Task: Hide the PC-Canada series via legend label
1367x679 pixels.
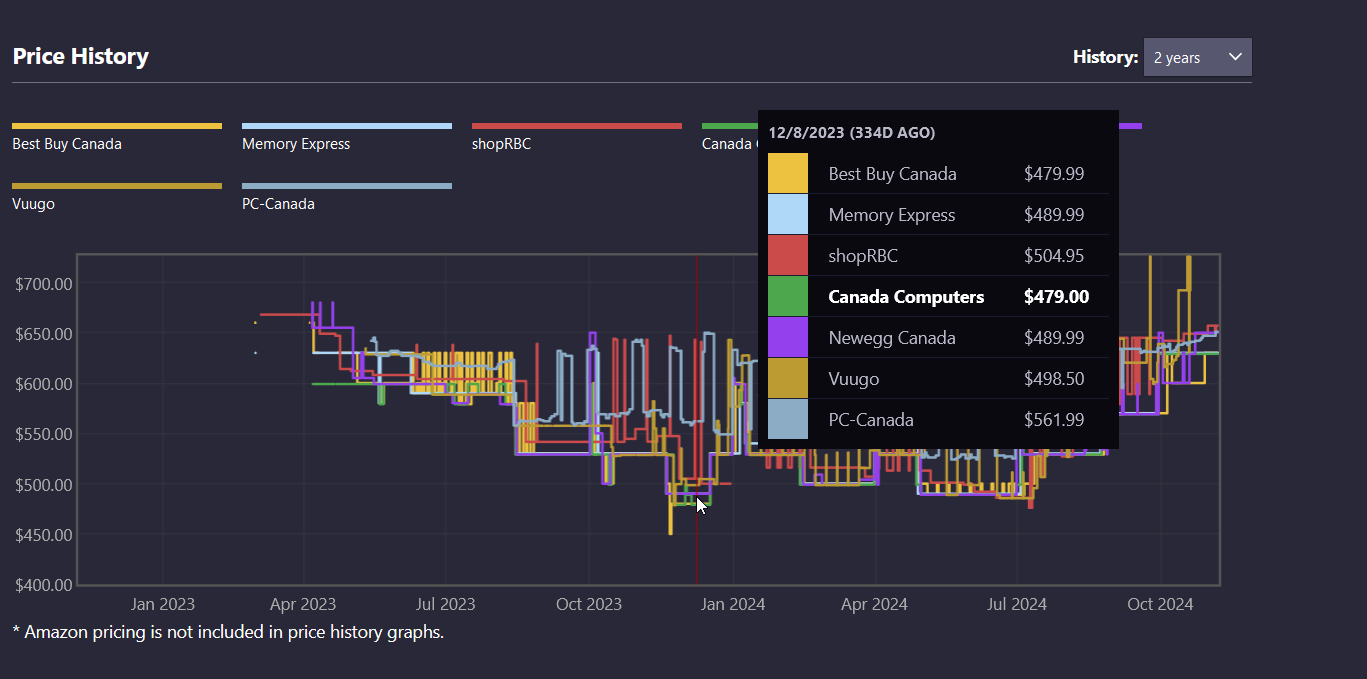Action: [278, 204]
